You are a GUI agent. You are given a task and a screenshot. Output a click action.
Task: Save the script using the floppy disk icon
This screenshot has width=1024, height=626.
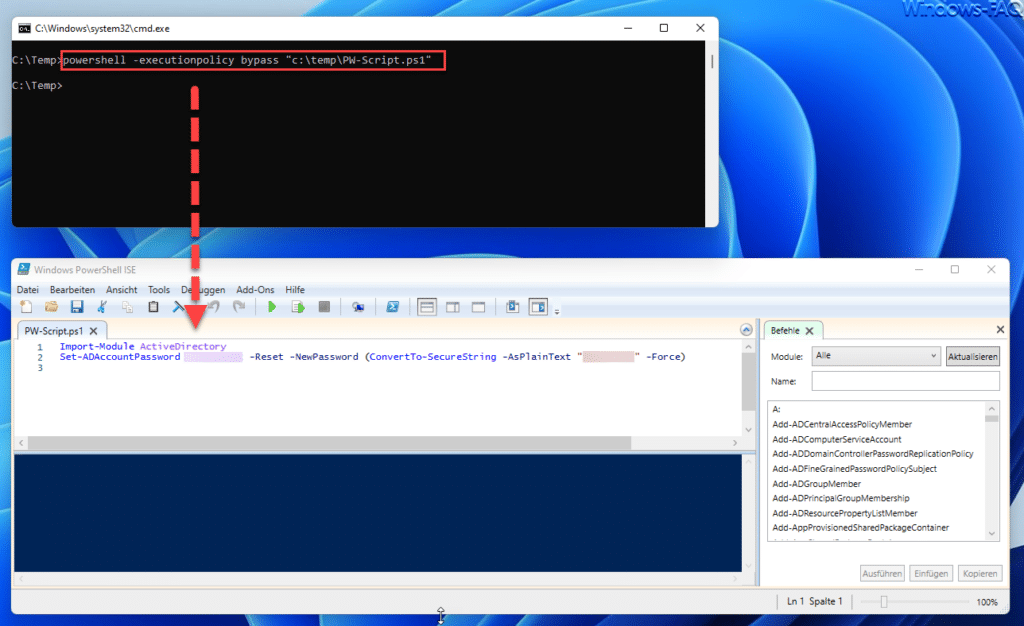click(x=76, y=307)
